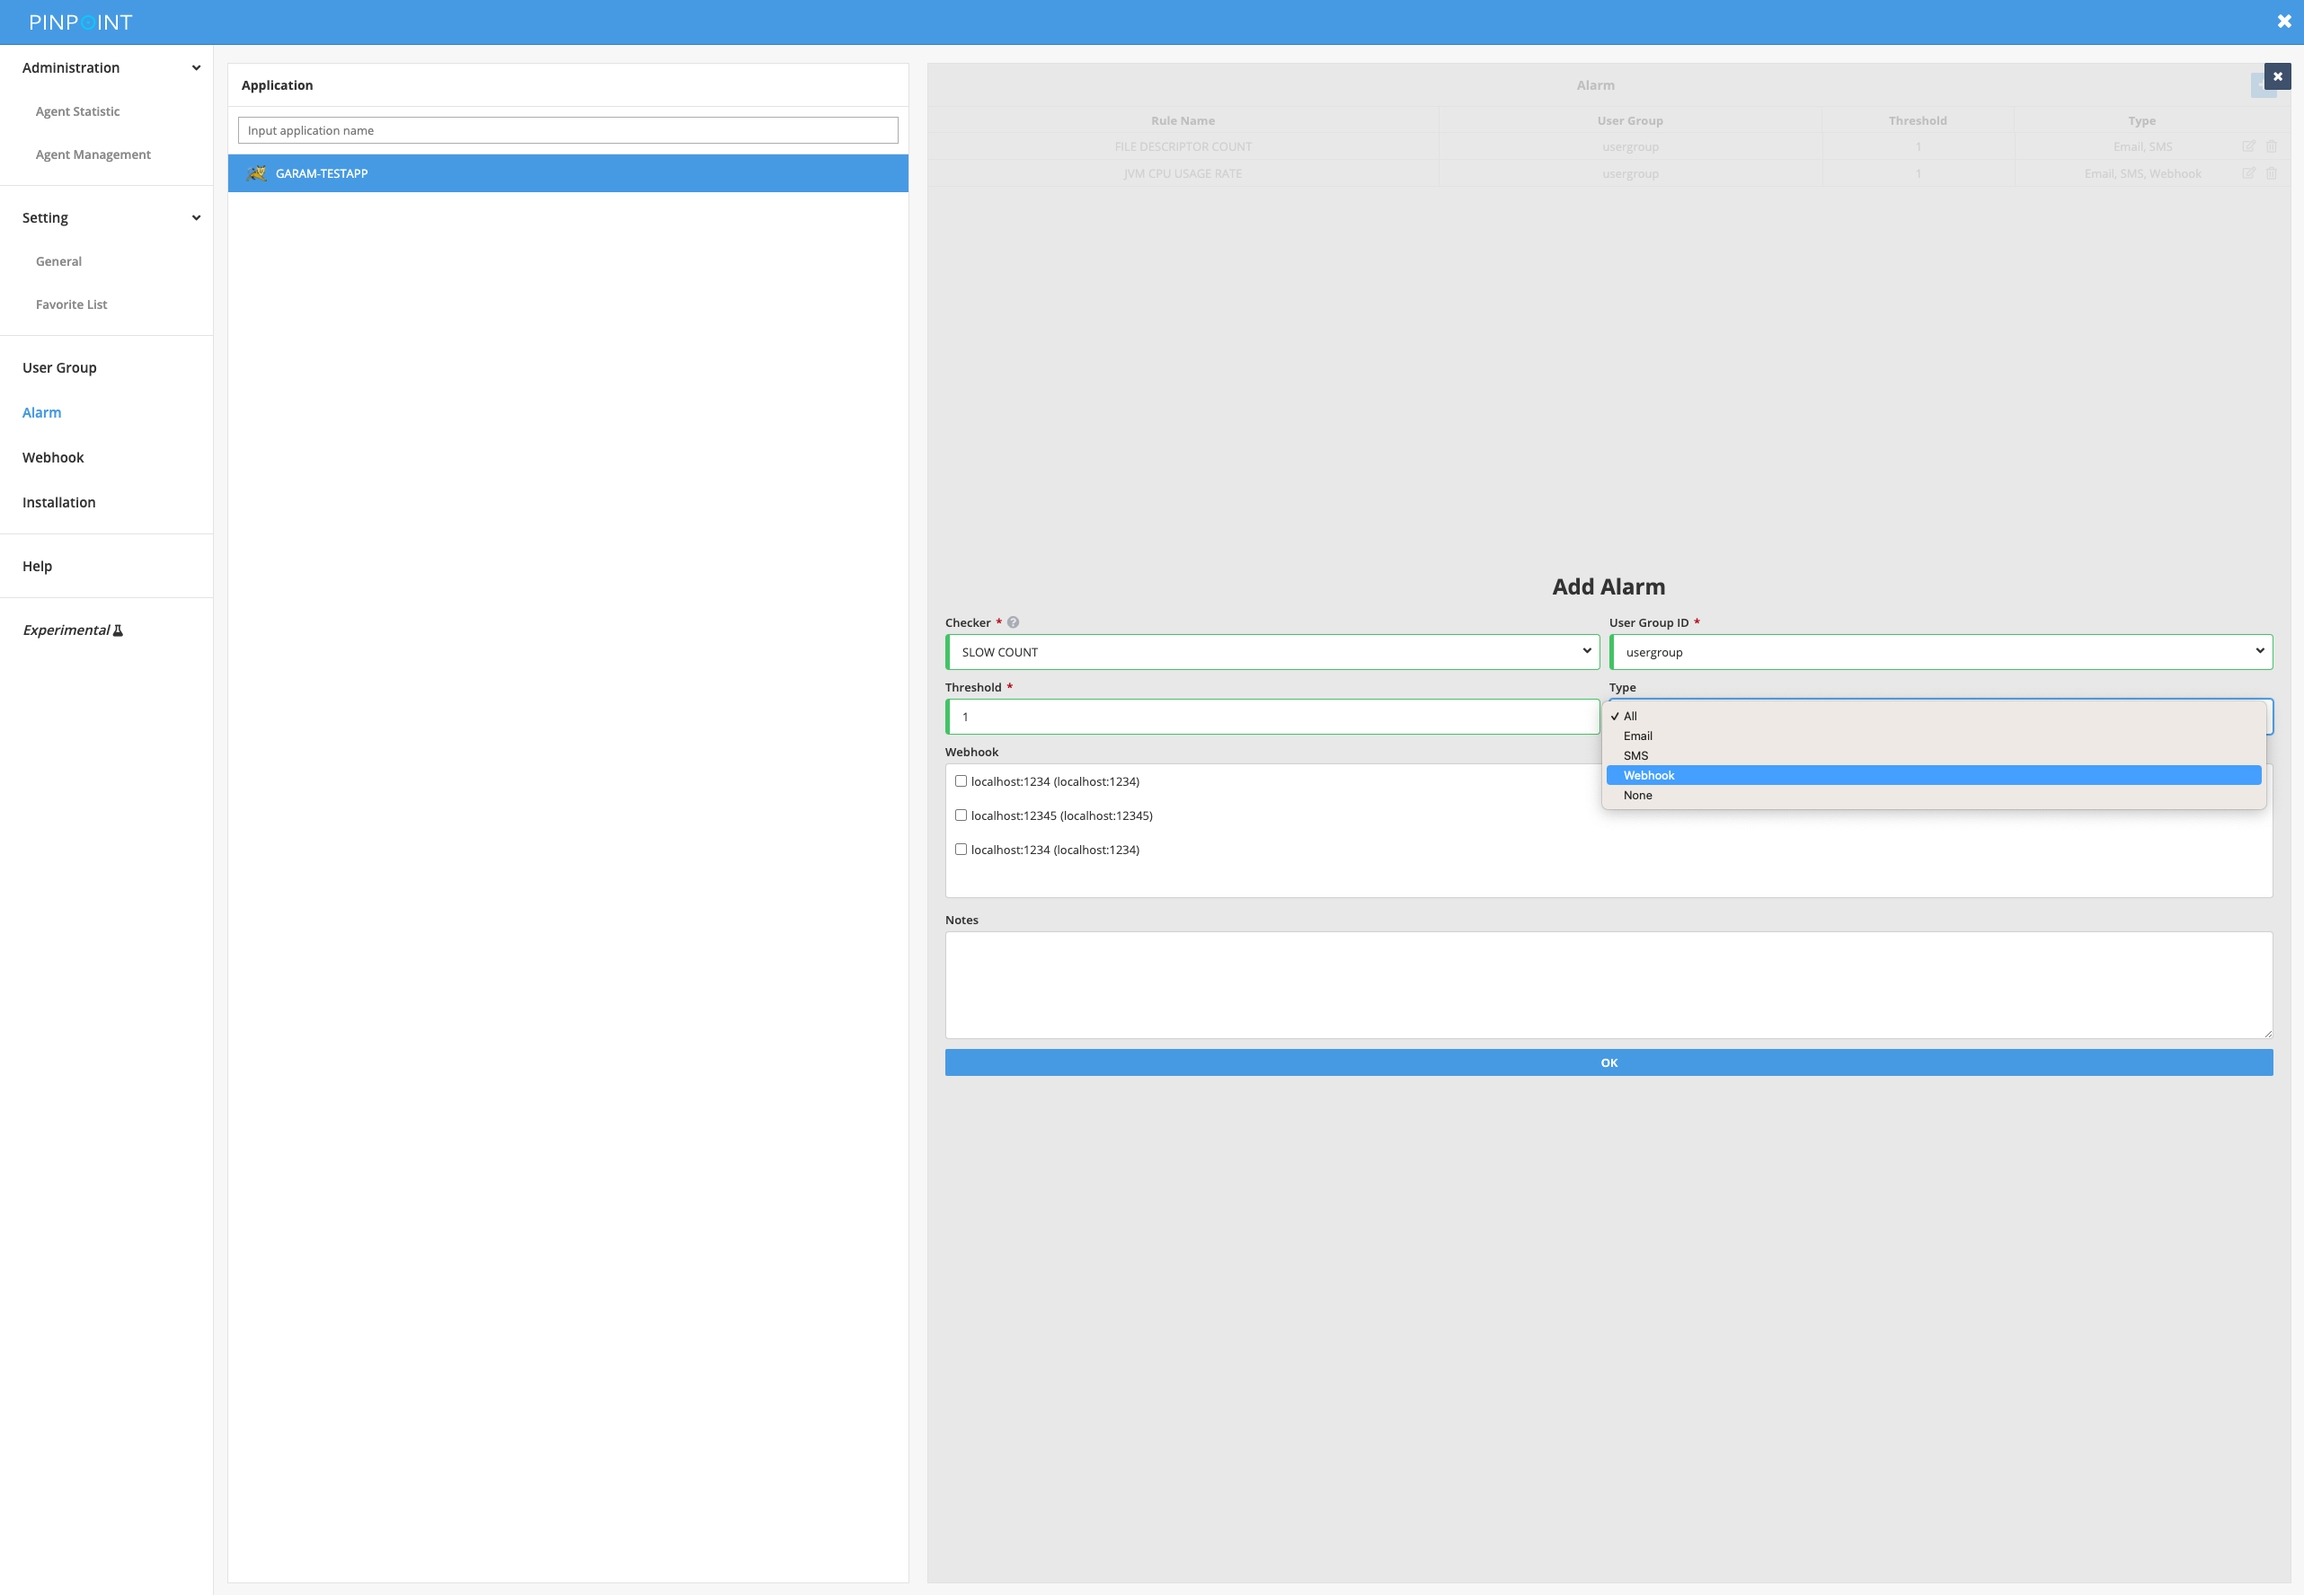
Task: Open the Checker SLOW COUNT dropdown
Action: coord(1272,652)
